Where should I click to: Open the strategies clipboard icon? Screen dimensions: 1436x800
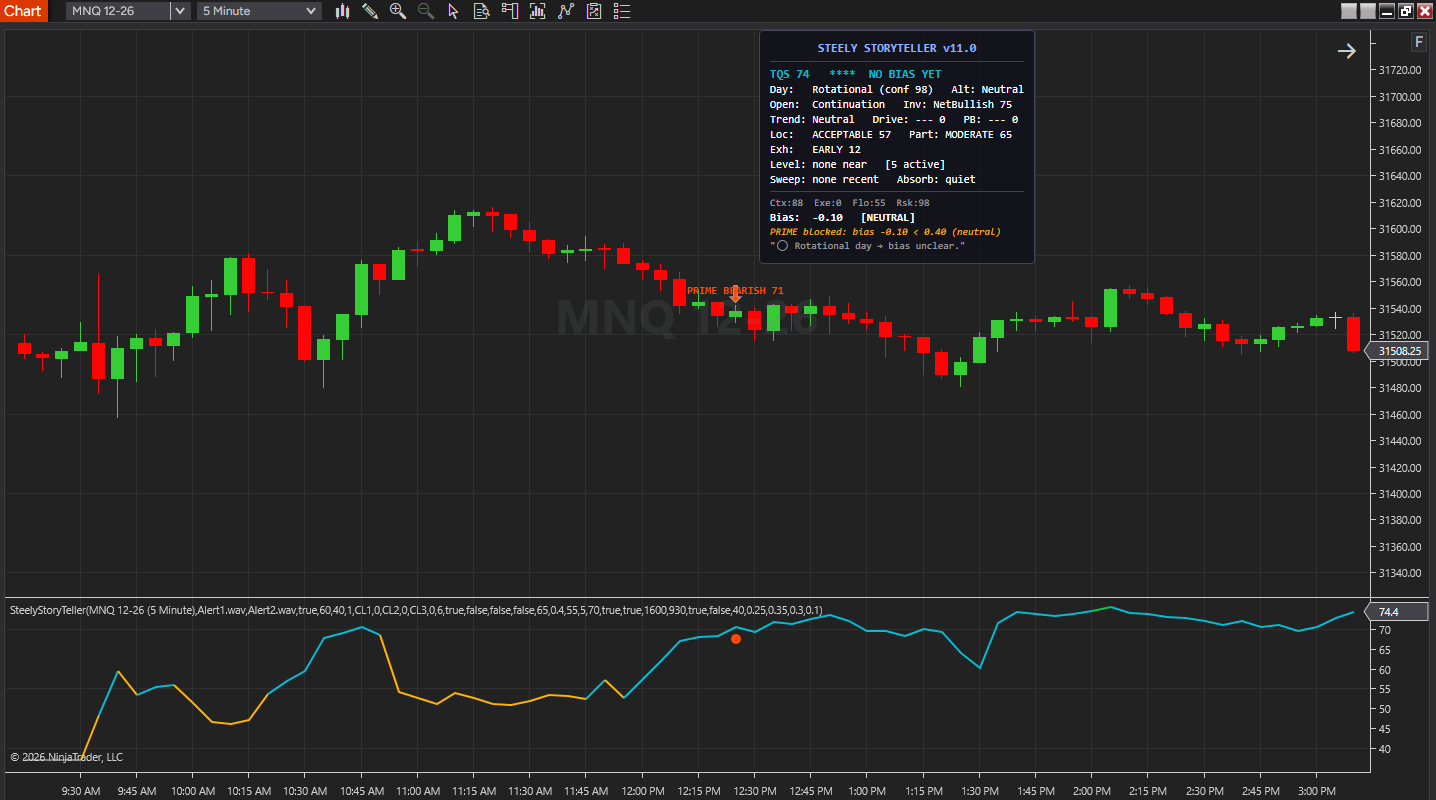point(594,11)
